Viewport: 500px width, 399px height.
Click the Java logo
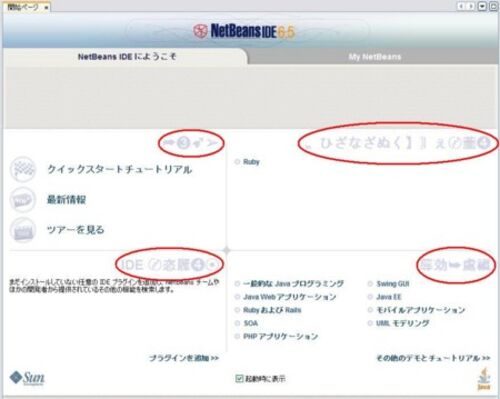(484, 379)
